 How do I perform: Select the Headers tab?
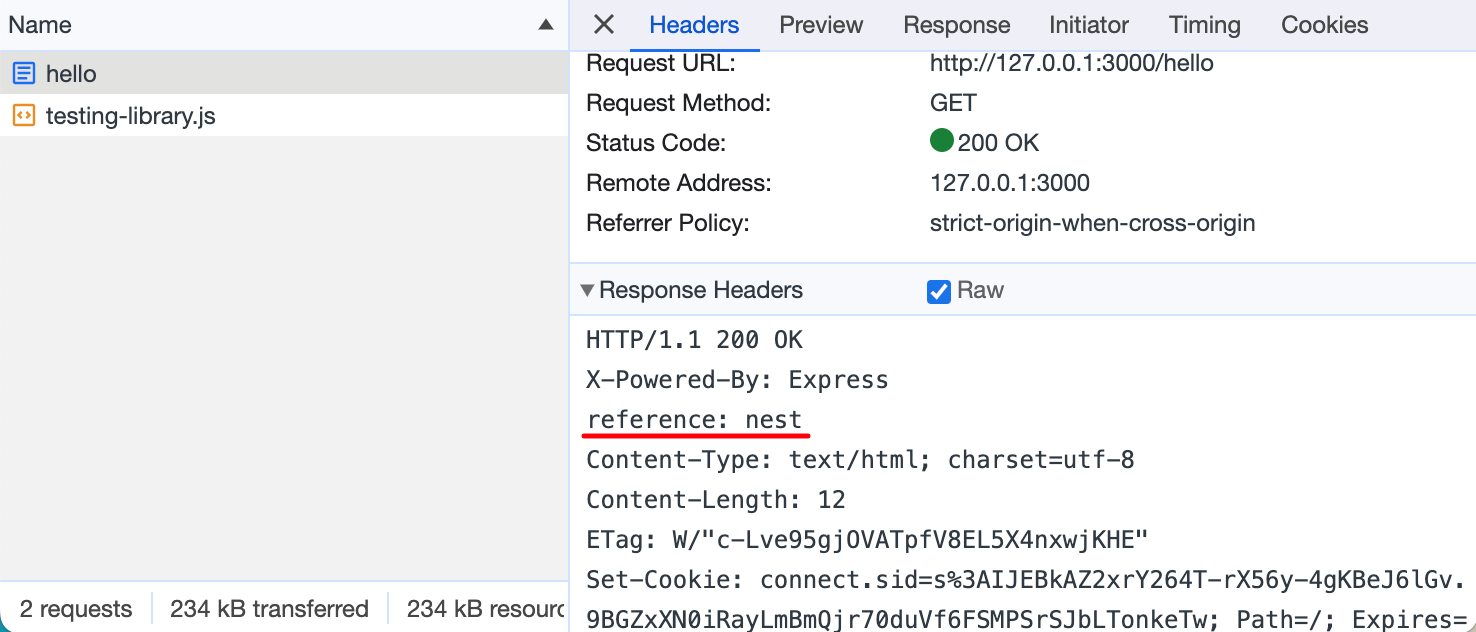click(694, 25)
